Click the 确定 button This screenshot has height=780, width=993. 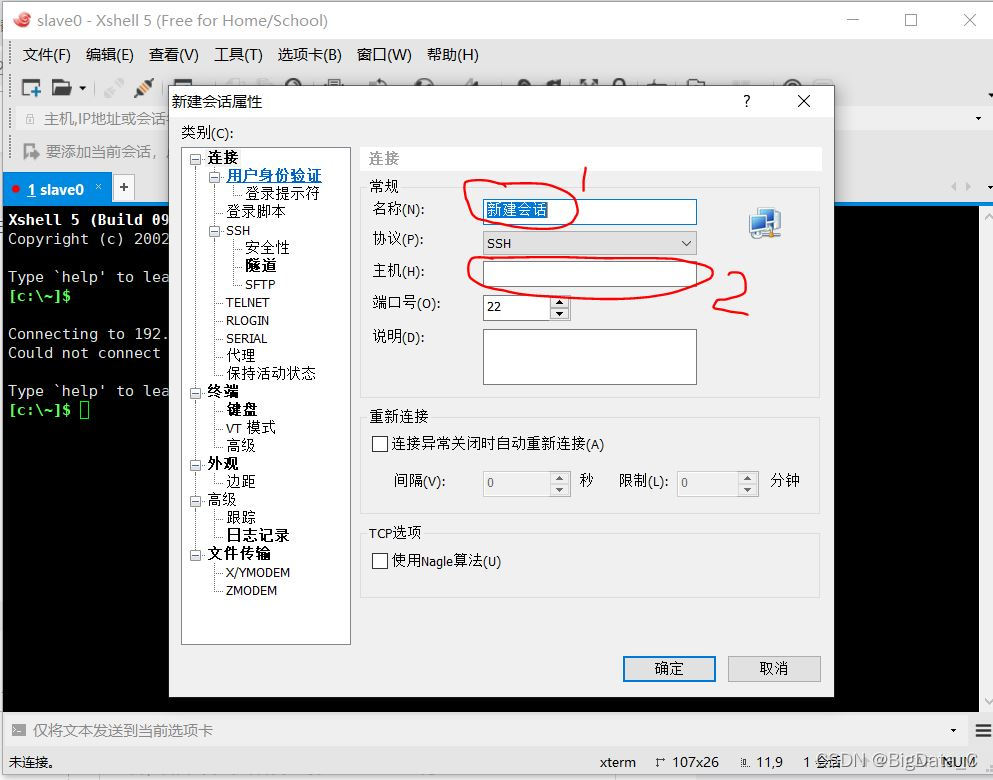tap(669, 669)
